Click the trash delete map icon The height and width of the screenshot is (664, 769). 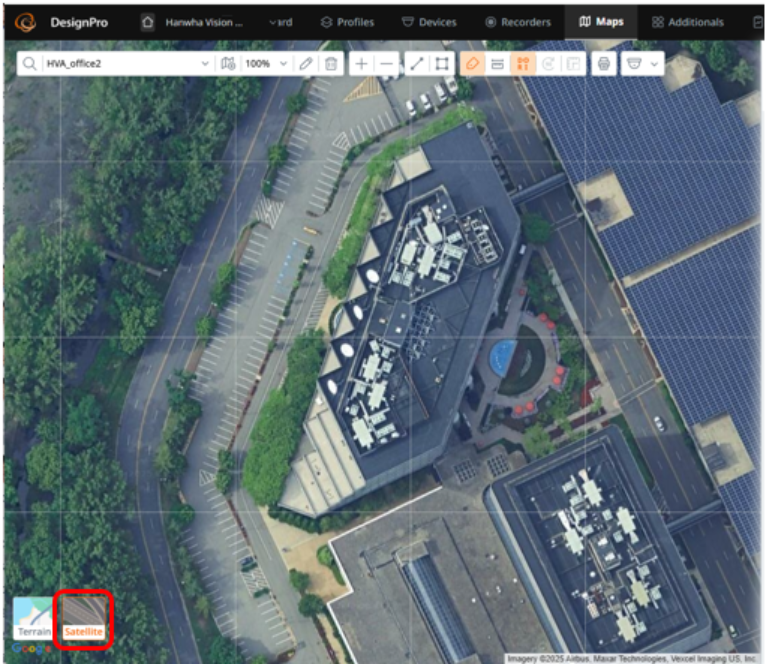332,64
